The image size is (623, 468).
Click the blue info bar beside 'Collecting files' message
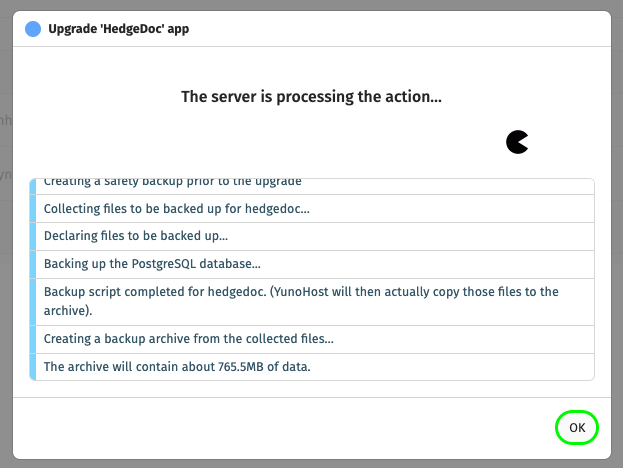coord(33,209)
